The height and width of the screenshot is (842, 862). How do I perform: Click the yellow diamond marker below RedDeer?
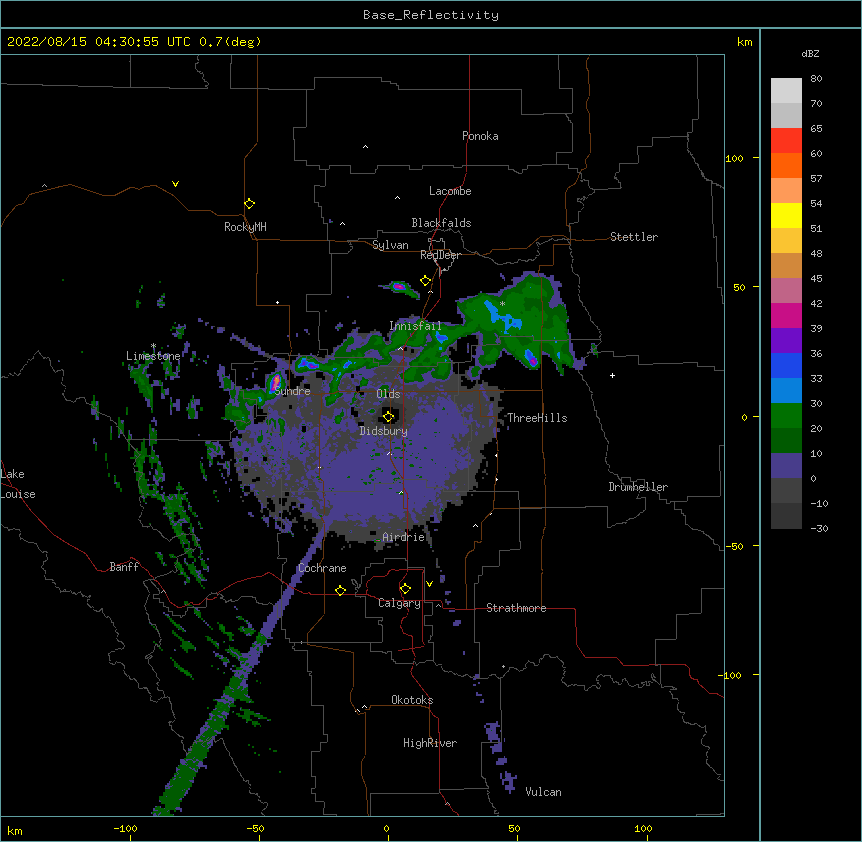(x=425, y=281)
